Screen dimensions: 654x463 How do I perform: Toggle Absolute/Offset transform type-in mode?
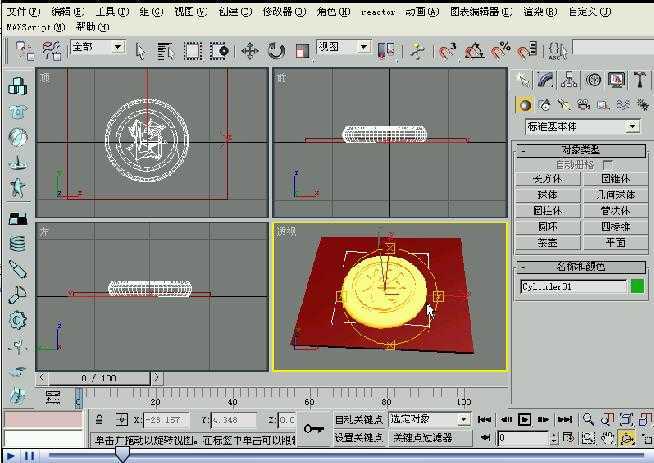point(121,419)
